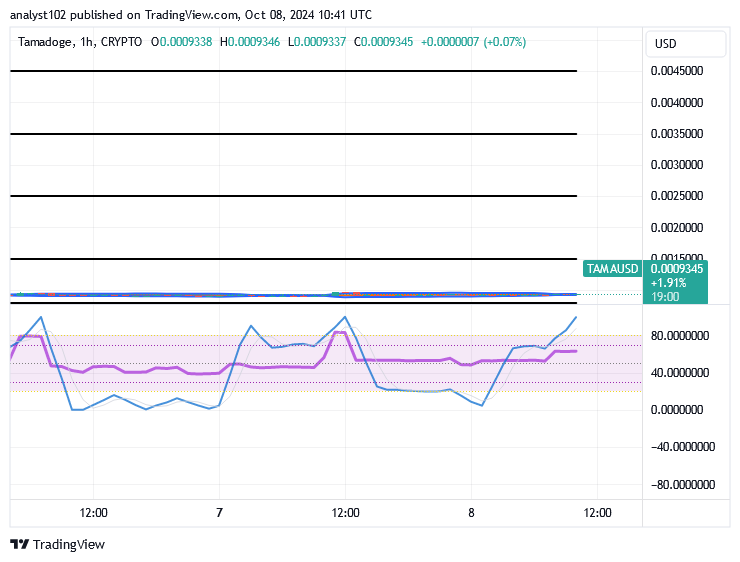Open the USD currency selector
Image resolution: width=740 pixels, height=562 pixels.
685,44
